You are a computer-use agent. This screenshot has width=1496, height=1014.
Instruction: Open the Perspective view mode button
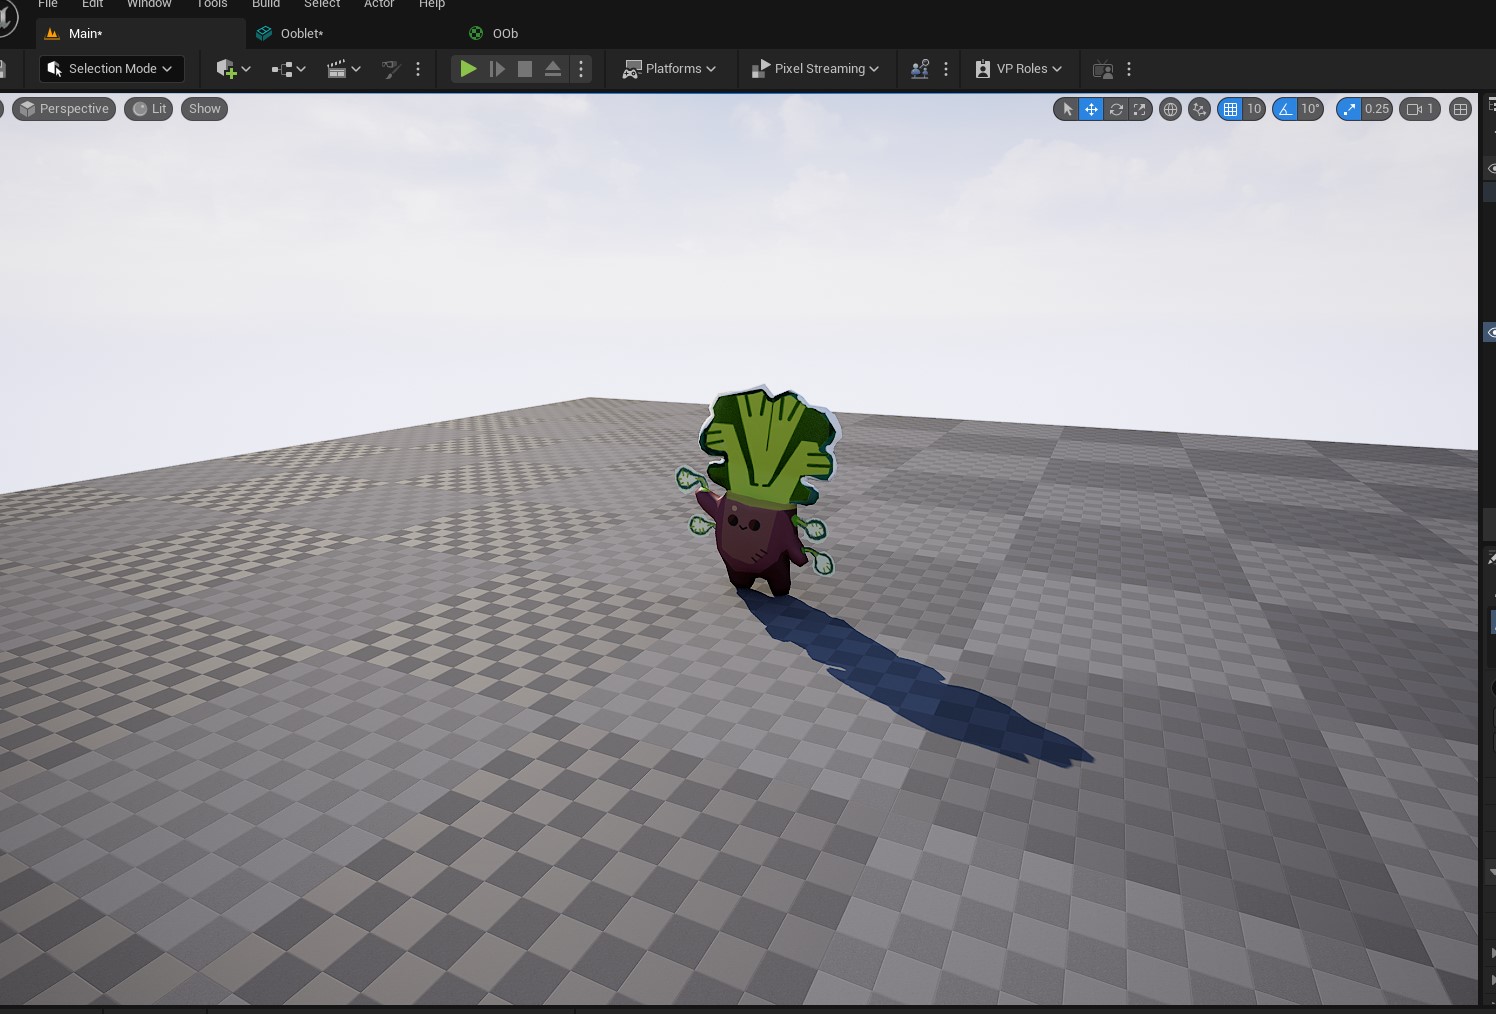[64, 109]
